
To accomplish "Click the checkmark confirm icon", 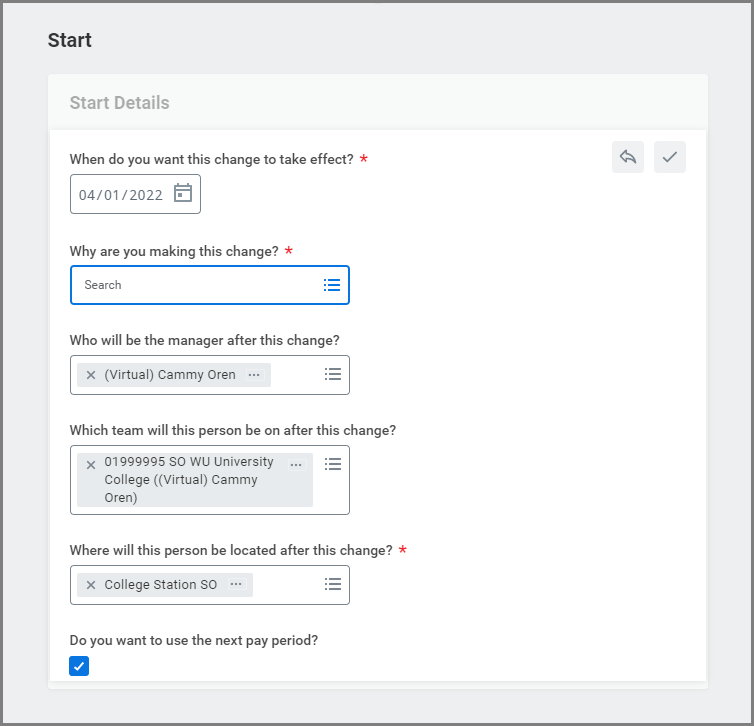I will (x=670, y=157).
